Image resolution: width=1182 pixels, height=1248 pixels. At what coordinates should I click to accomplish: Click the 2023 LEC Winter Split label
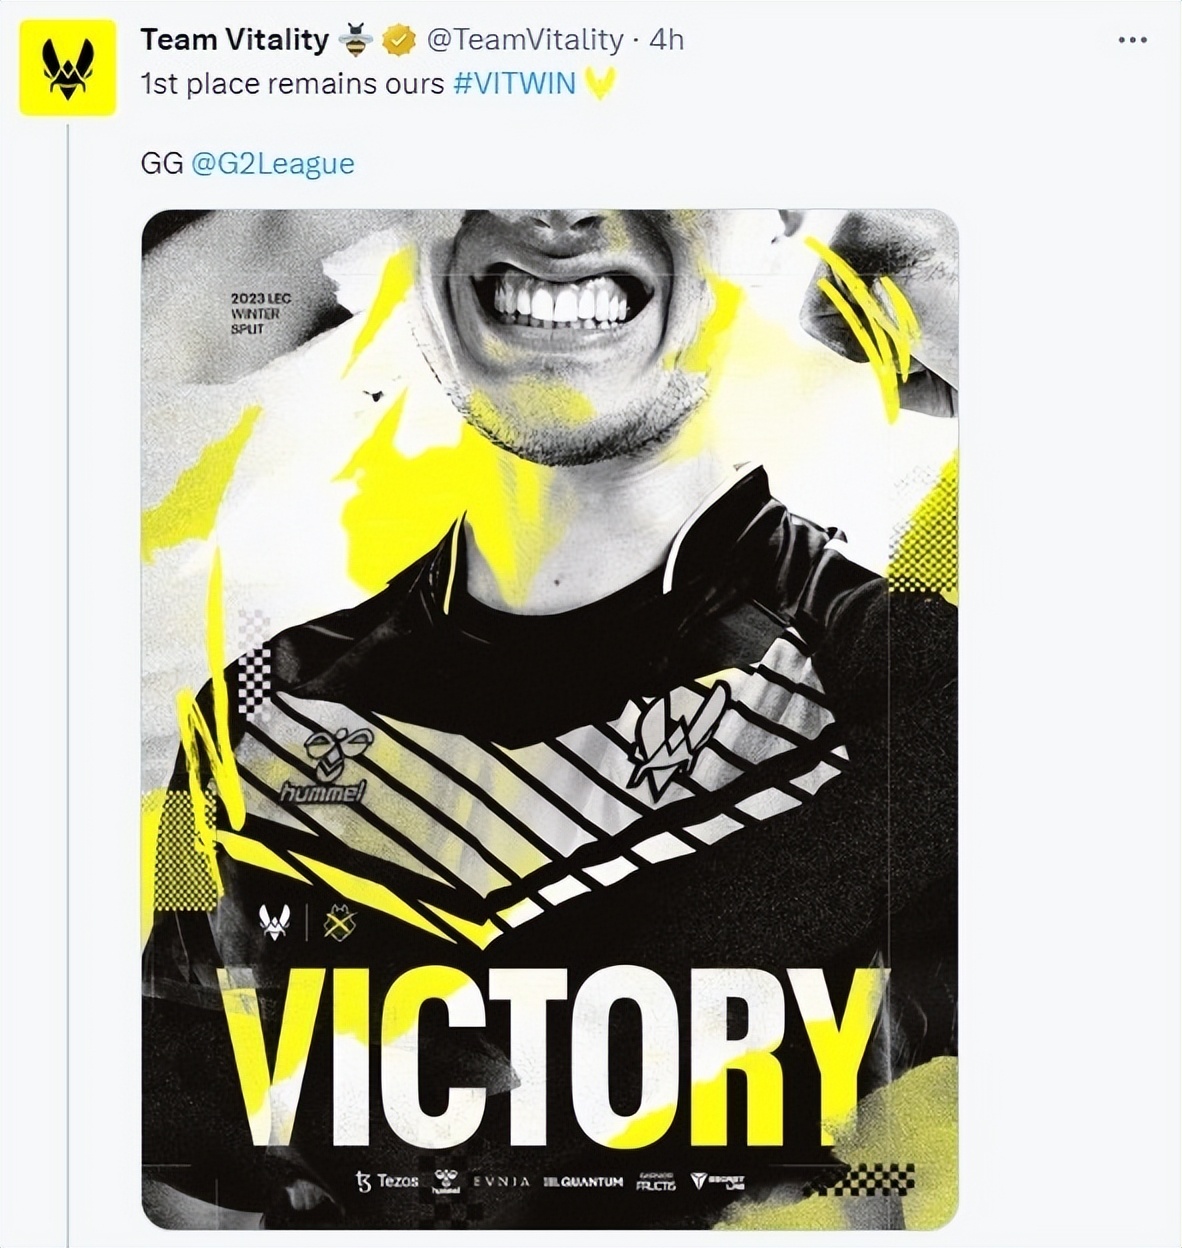(260, 313)
